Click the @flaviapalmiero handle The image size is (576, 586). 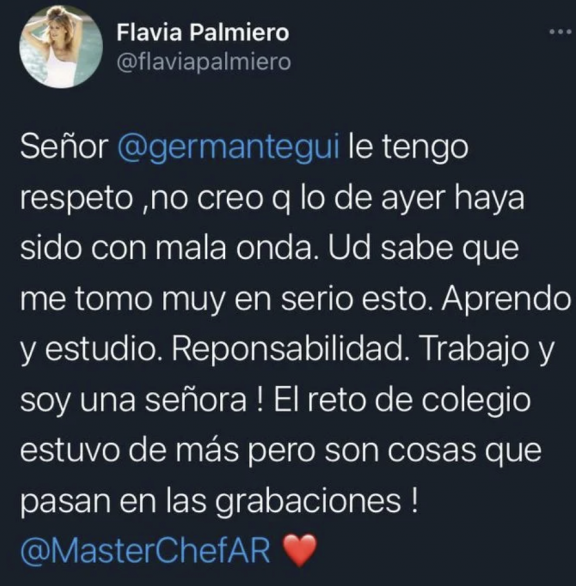(x=204, y=62)
